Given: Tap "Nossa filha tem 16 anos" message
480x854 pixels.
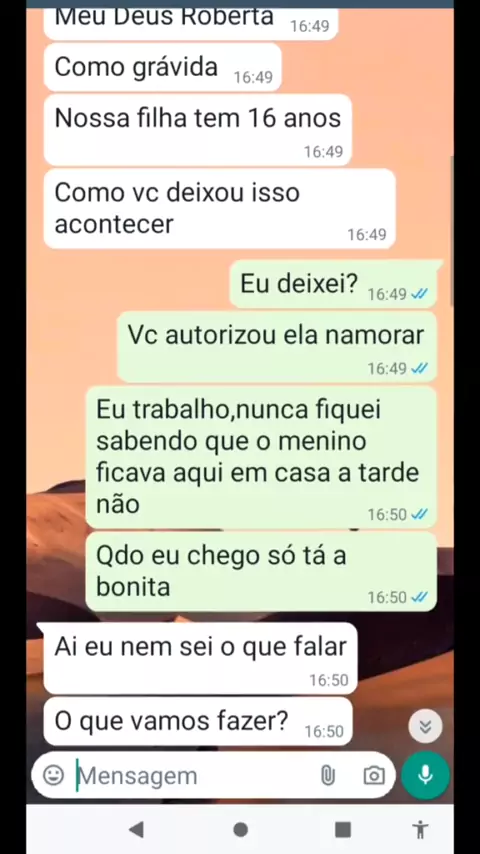Looking at the screenshot, I should [198, 130].
